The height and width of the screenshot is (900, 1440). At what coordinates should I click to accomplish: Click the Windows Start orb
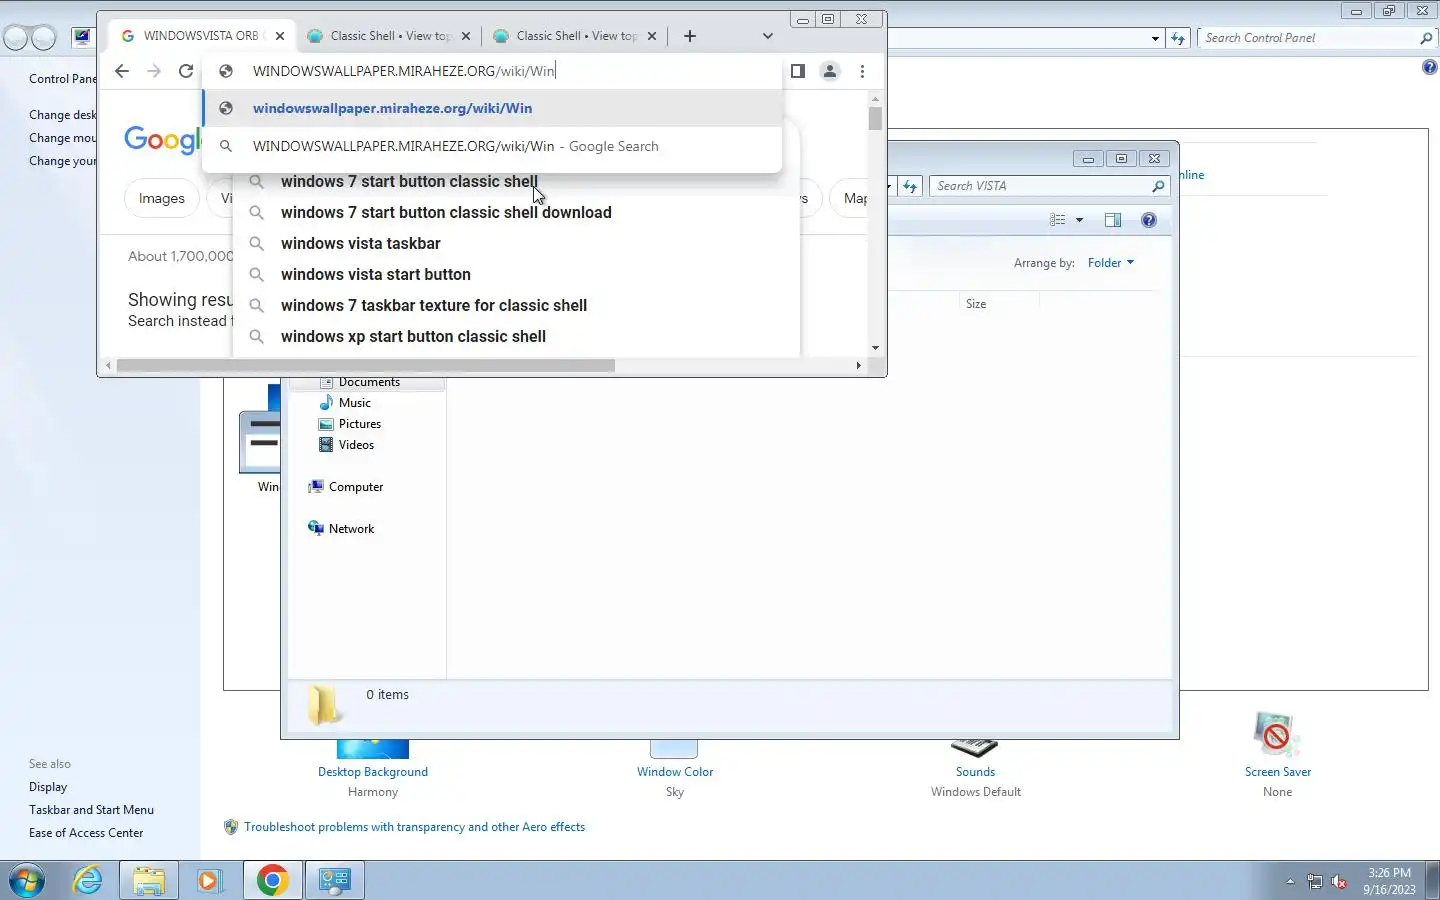(26, 880)
